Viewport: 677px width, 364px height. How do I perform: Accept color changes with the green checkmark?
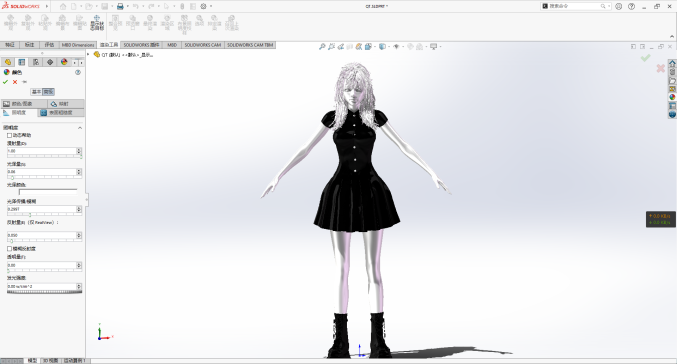[5, 82]
